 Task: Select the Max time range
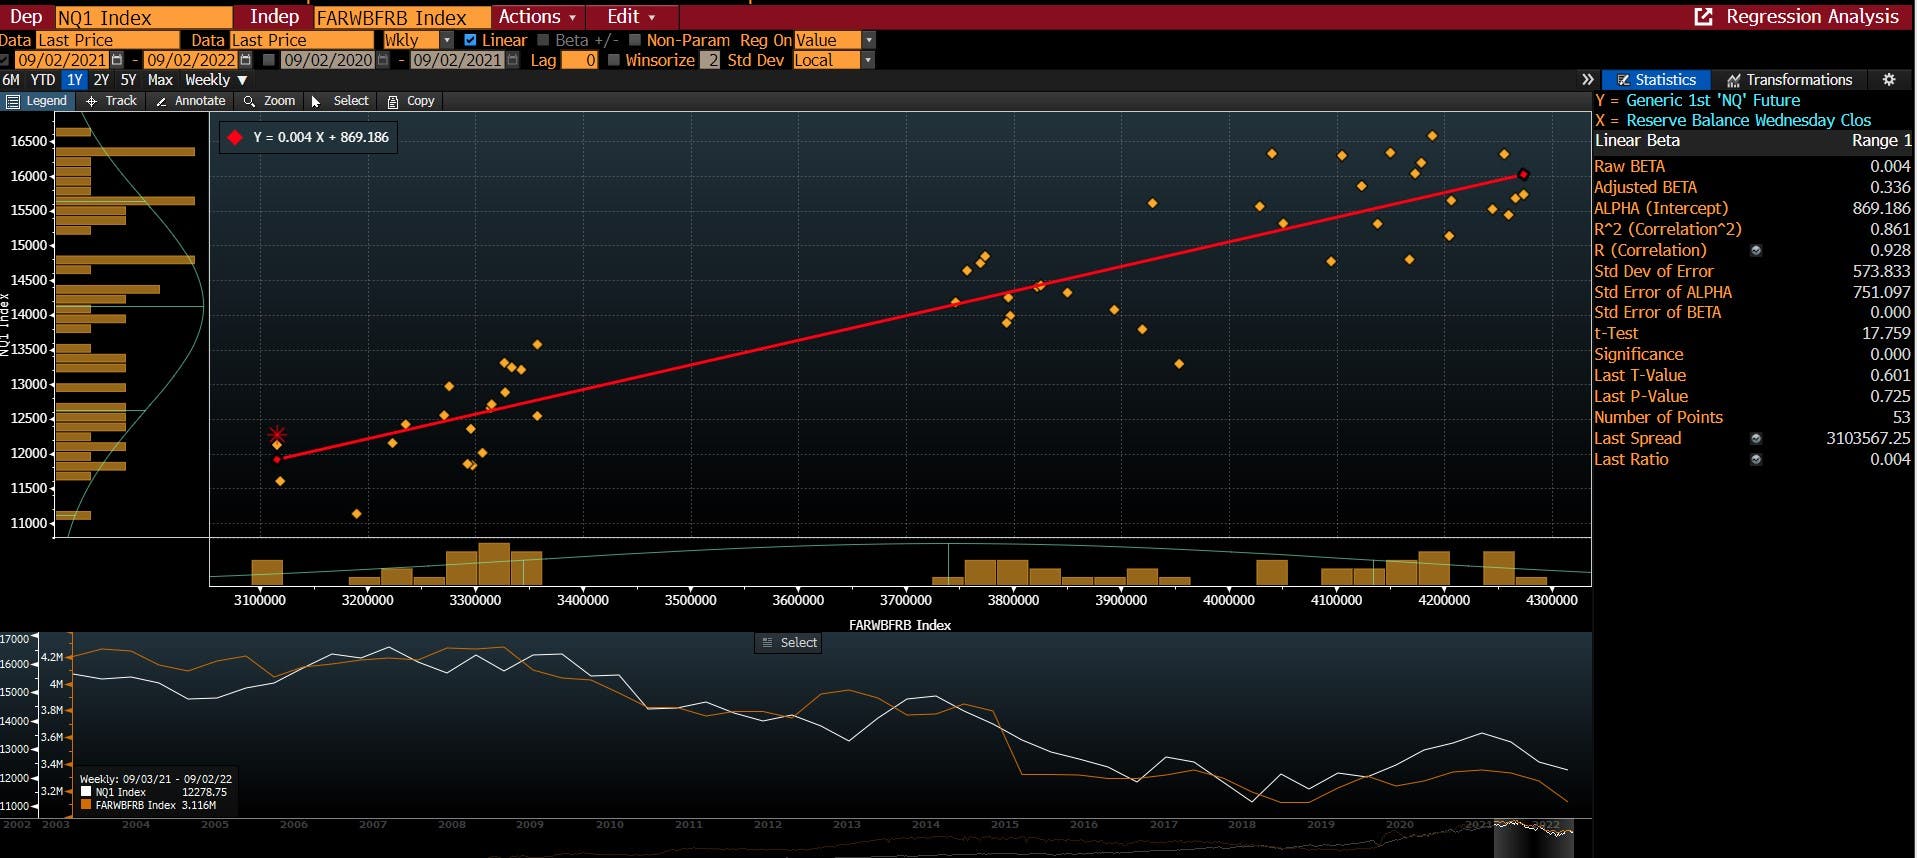160,80
